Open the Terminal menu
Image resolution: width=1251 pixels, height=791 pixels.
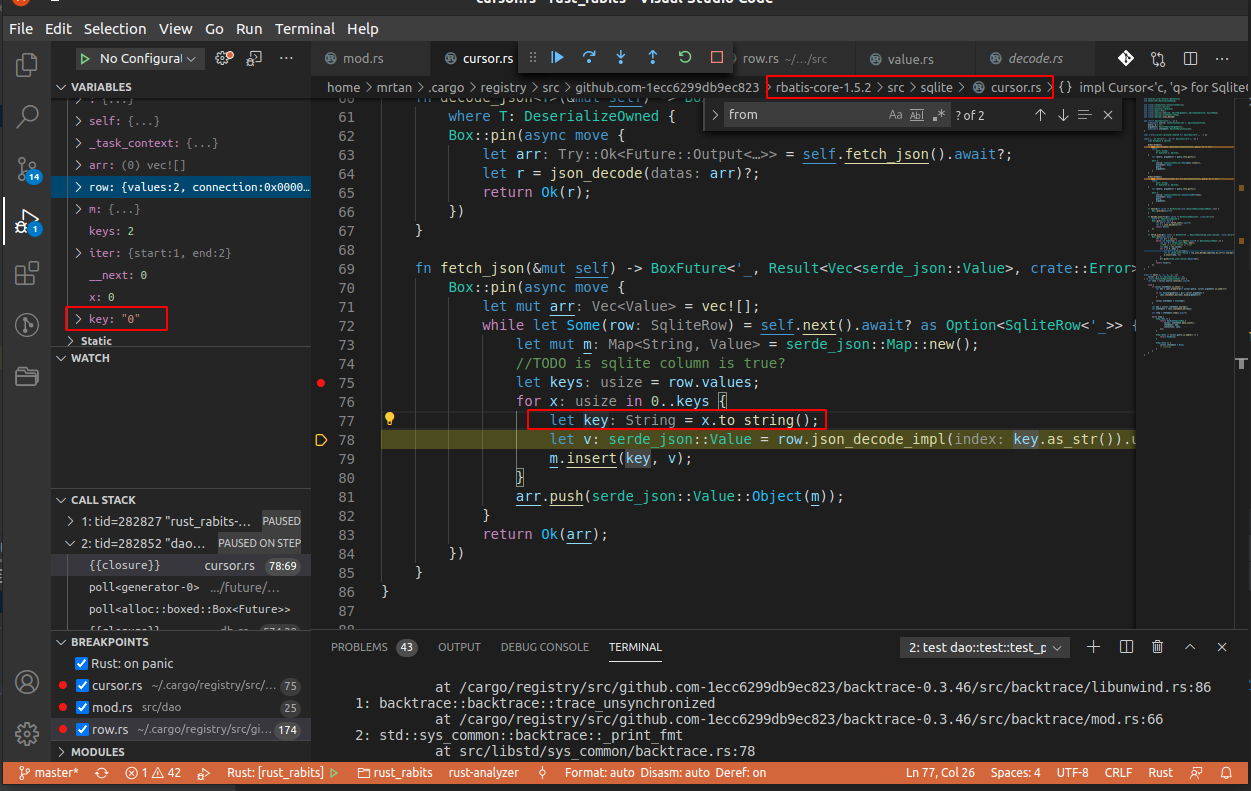tap(305, 29)
